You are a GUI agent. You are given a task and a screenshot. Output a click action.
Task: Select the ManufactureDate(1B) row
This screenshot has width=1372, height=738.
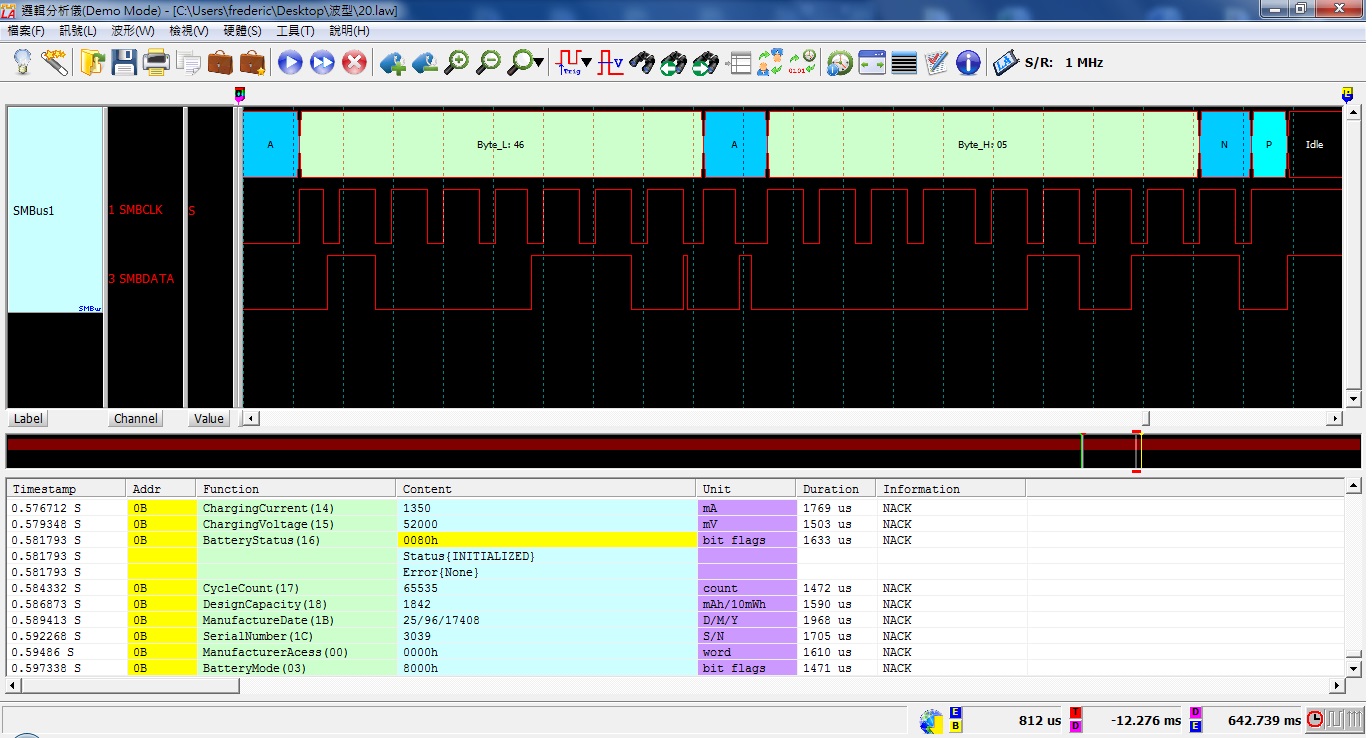coord(675,620)
